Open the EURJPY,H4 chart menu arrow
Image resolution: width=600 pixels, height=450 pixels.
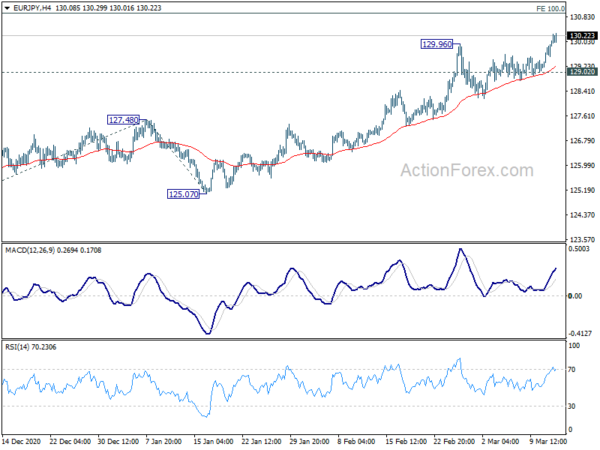point(7,8)
